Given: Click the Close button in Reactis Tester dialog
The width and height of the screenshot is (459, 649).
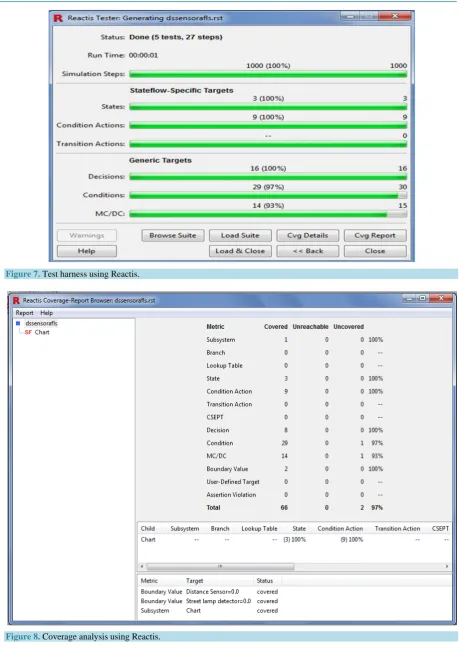Looking at the screenshot, I should (375, 251).
